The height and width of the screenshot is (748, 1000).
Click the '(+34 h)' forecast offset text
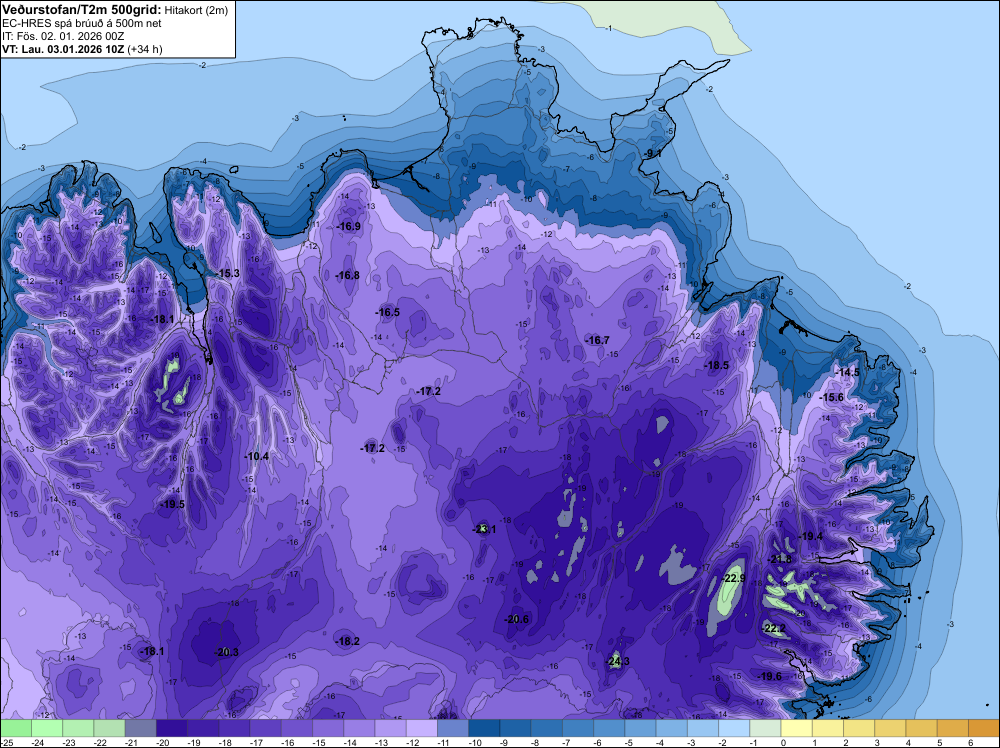tap(145, 49)
